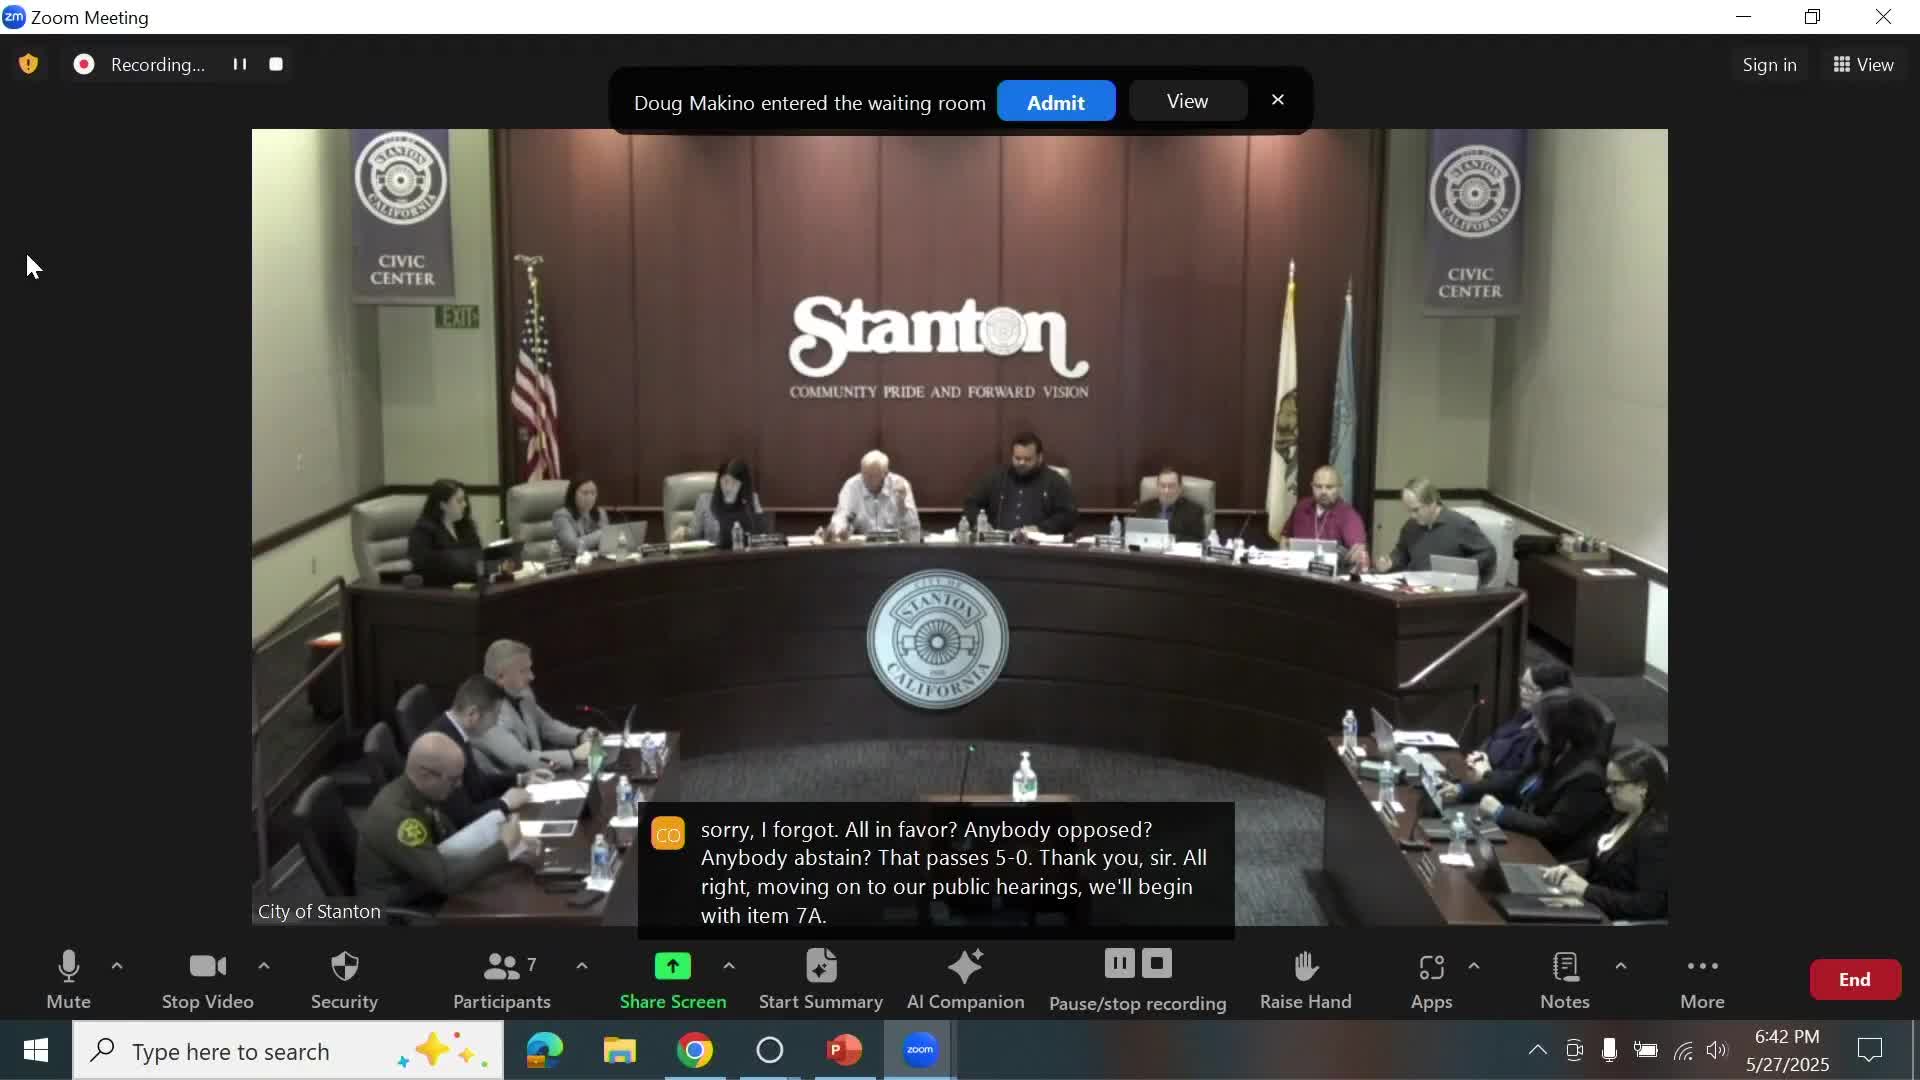Expand the Notes options chevron
The image size is (1920, 1080).
click(1620, 966)
